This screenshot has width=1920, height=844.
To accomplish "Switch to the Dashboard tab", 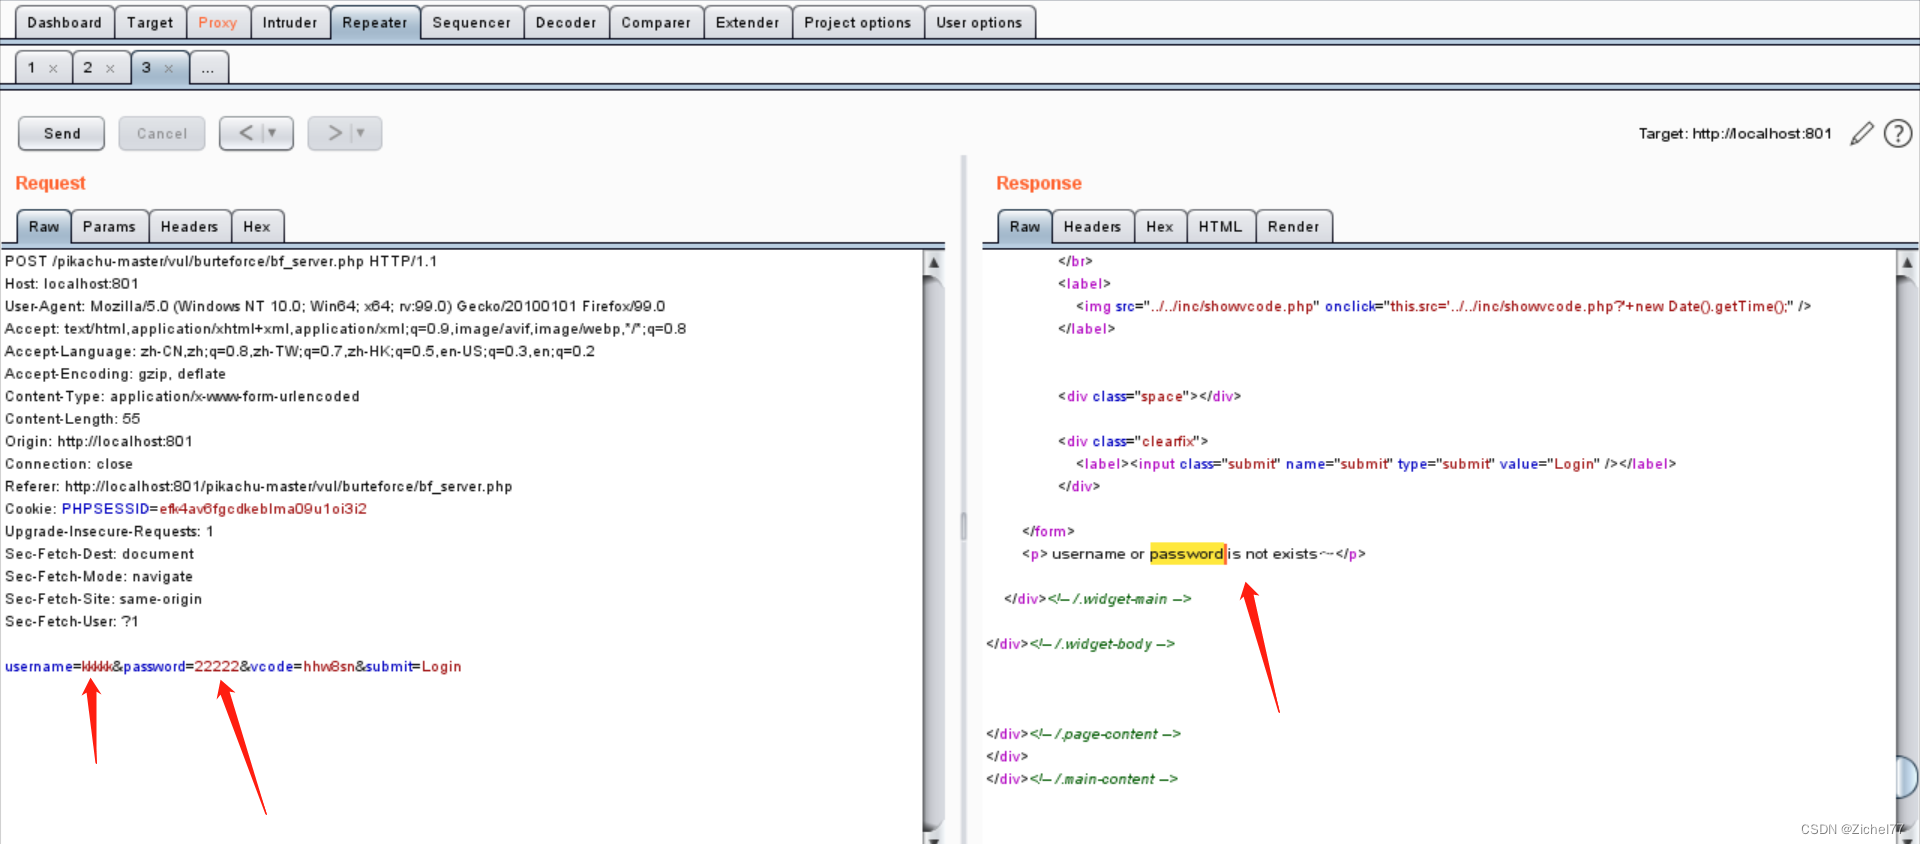I will 64,22.
